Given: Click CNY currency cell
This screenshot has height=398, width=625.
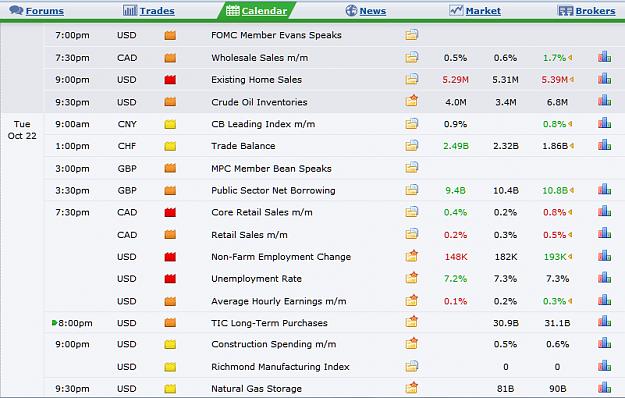Looking at the screenshot, I should pos(127,124).
